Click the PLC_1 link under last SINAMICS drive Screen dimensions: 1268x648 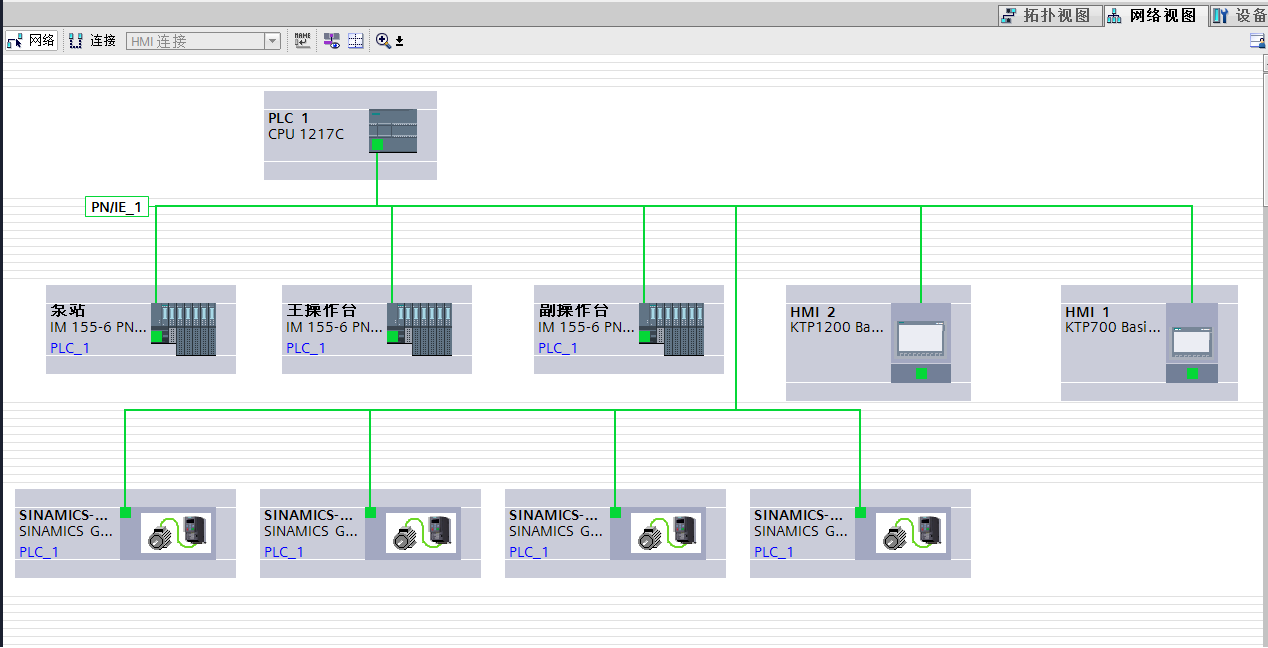(x=774, y=552)
